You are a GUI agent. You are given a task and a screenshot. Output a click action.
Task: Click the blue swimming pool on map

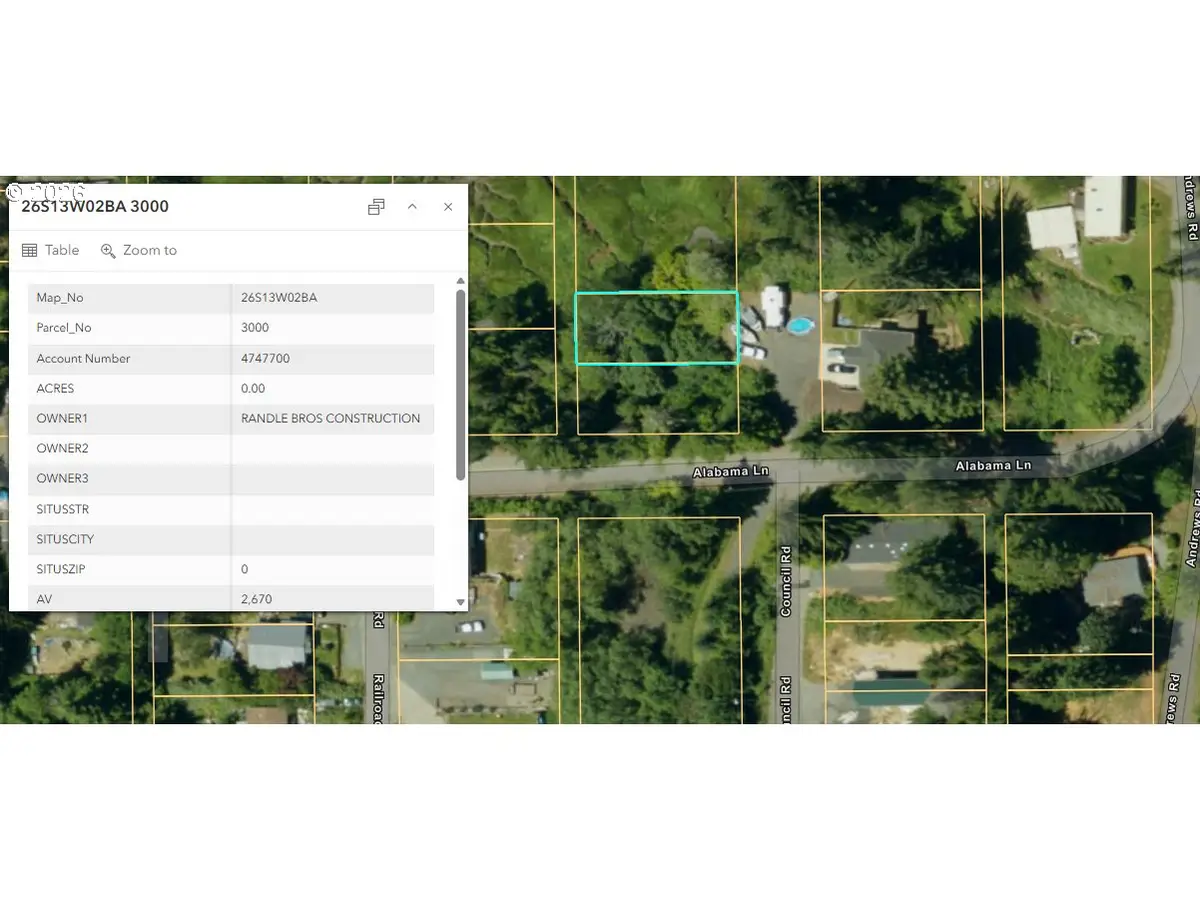pos(799,326)
